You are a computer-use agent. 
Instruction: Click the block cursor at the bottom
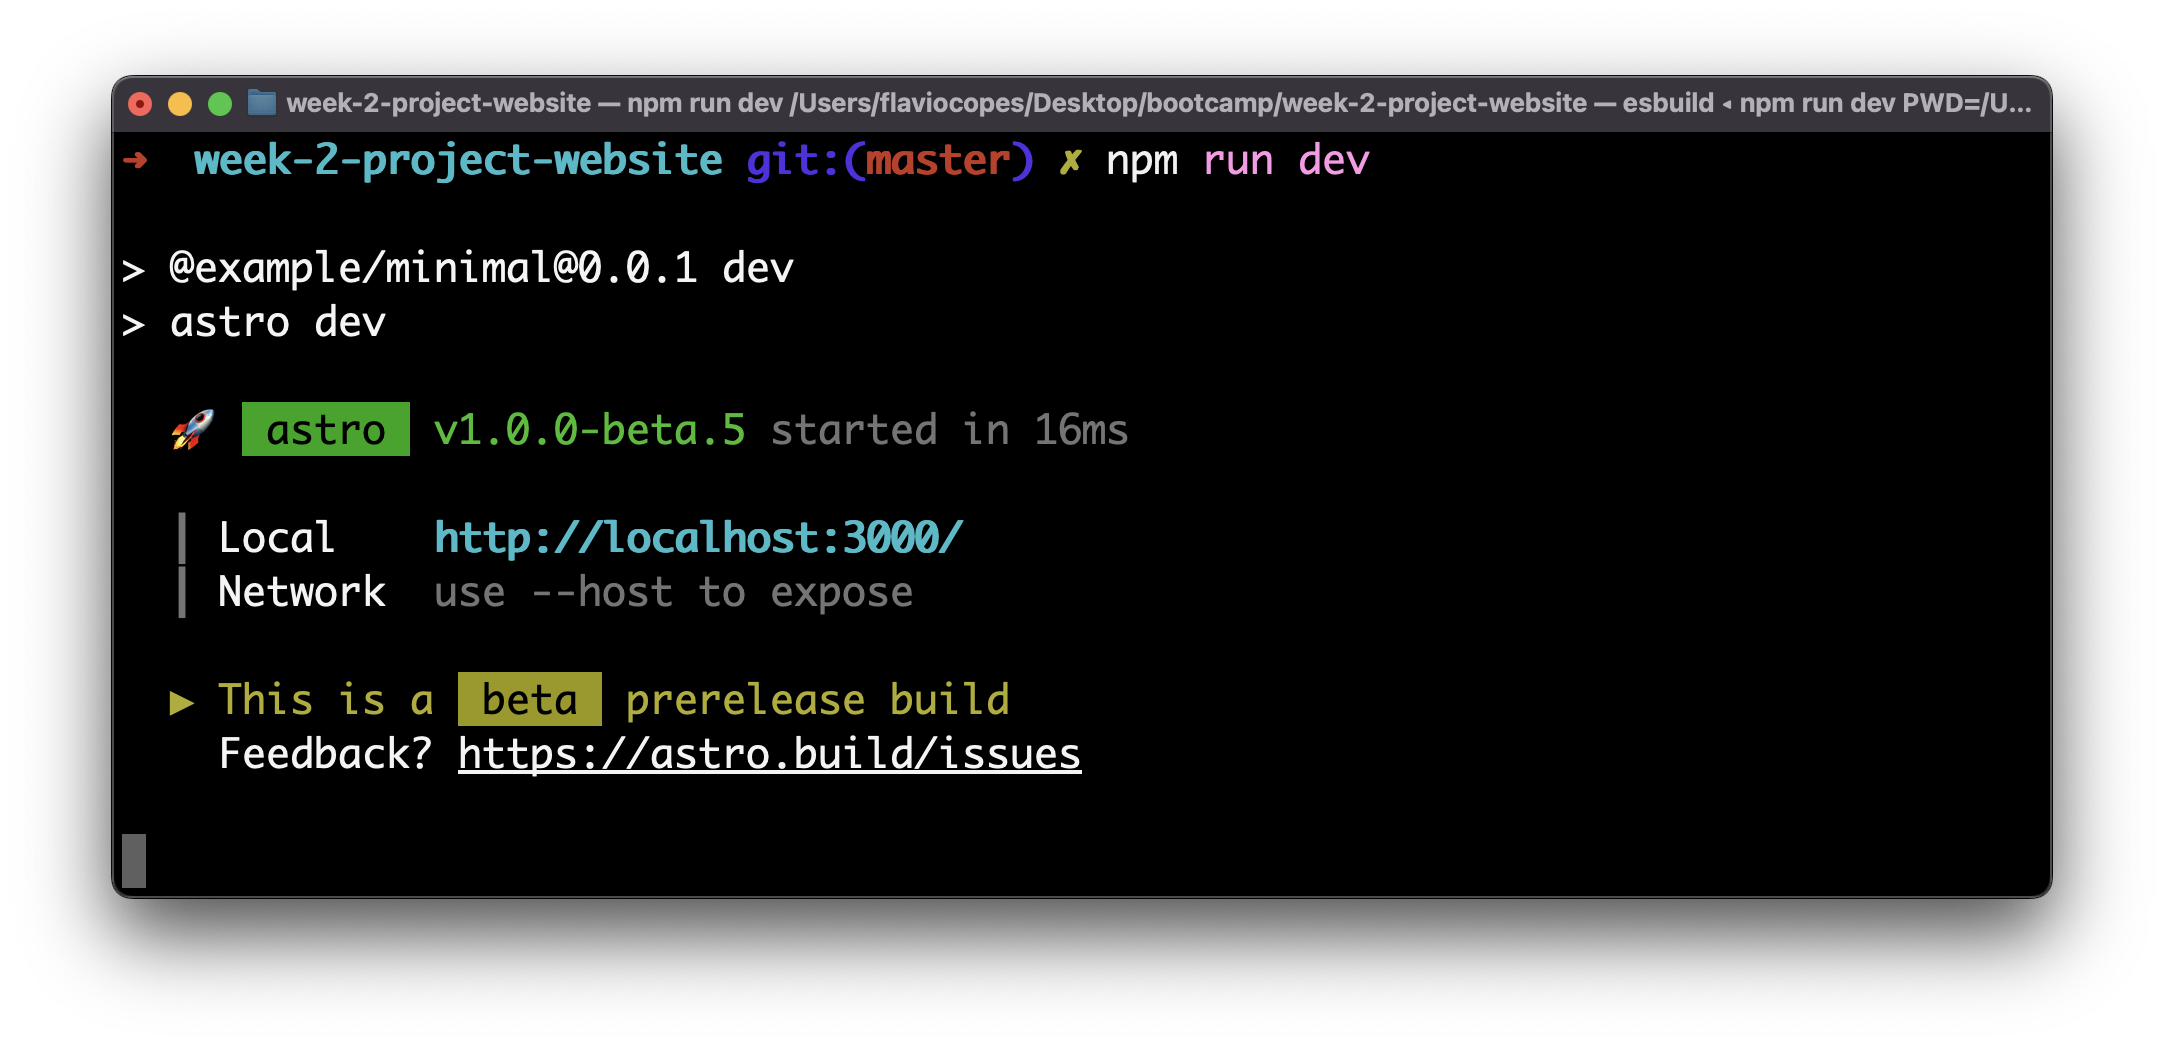134,860
